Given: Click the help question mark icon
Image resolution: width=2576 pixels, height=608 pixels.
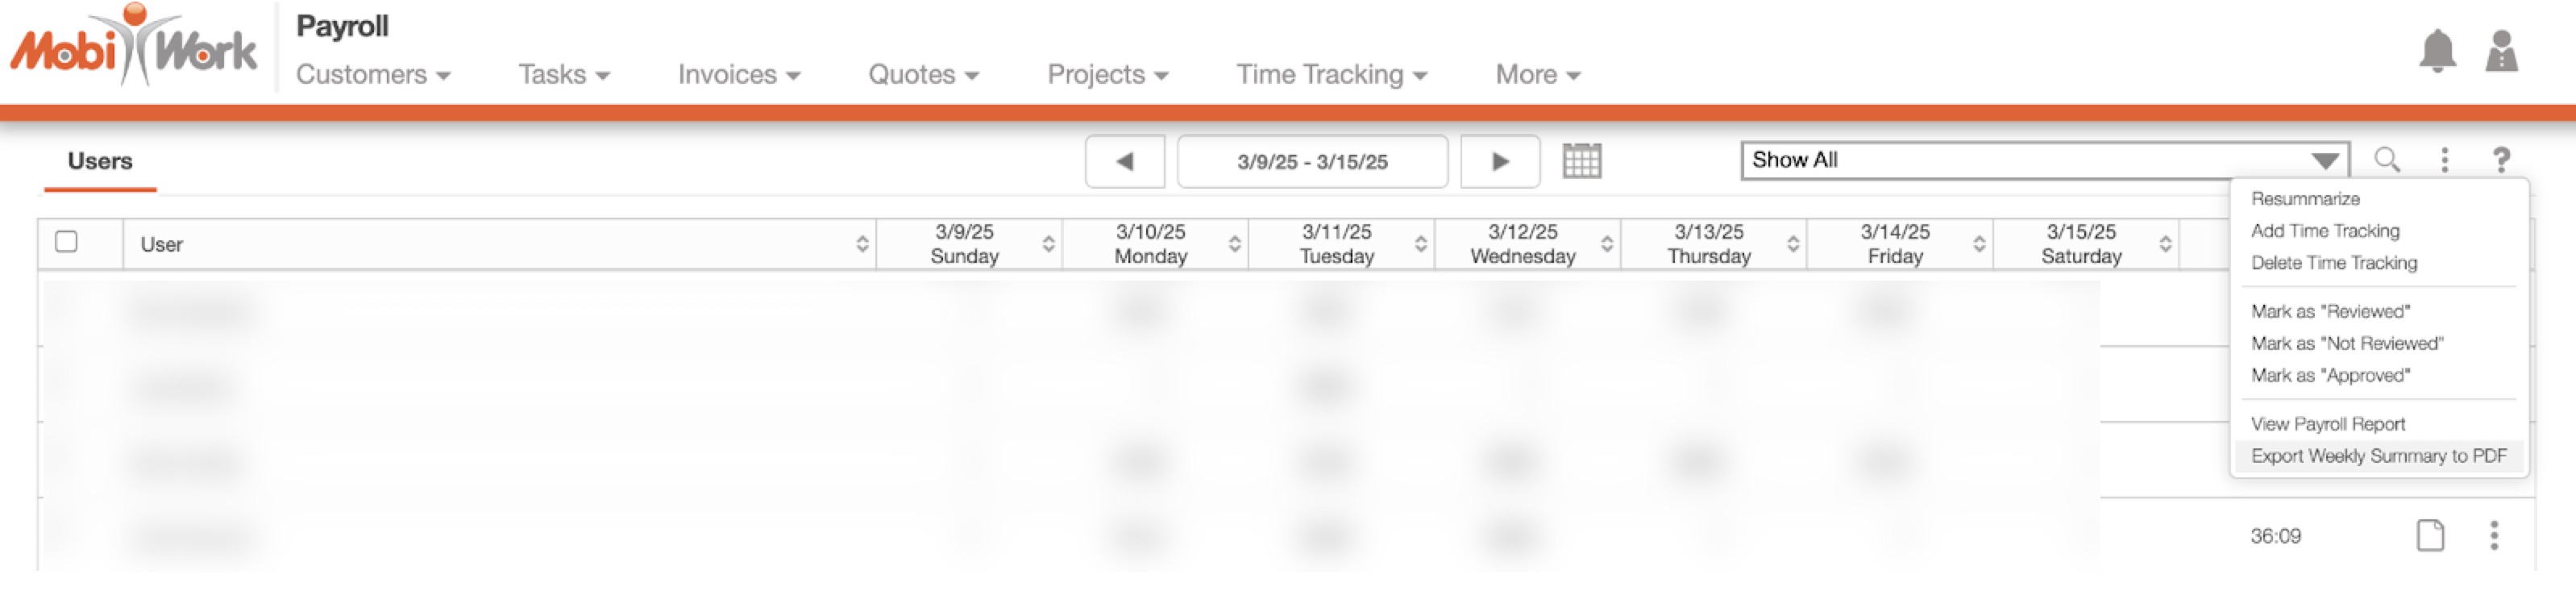Looking at the screenshot, I should point(2501,160).
